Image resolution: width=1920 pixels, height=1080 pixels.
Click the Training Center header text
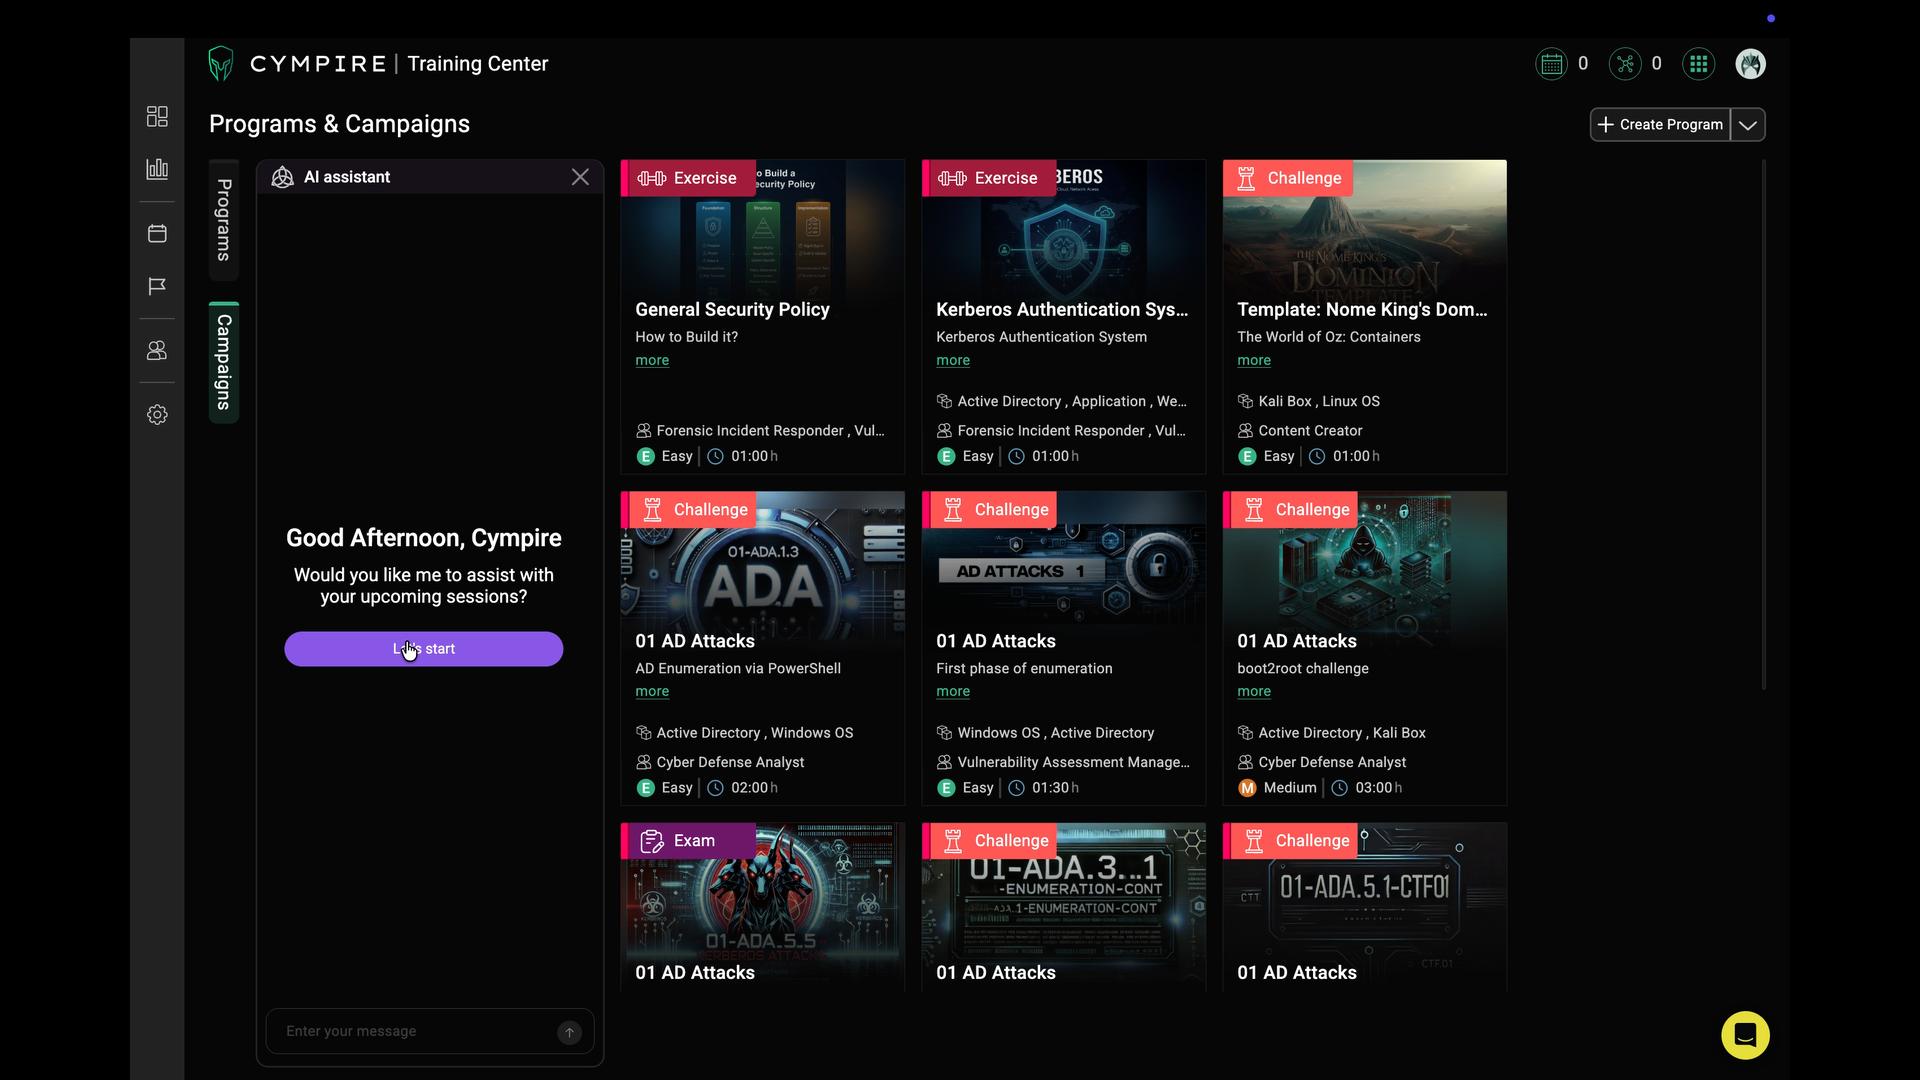click(478, 64)
